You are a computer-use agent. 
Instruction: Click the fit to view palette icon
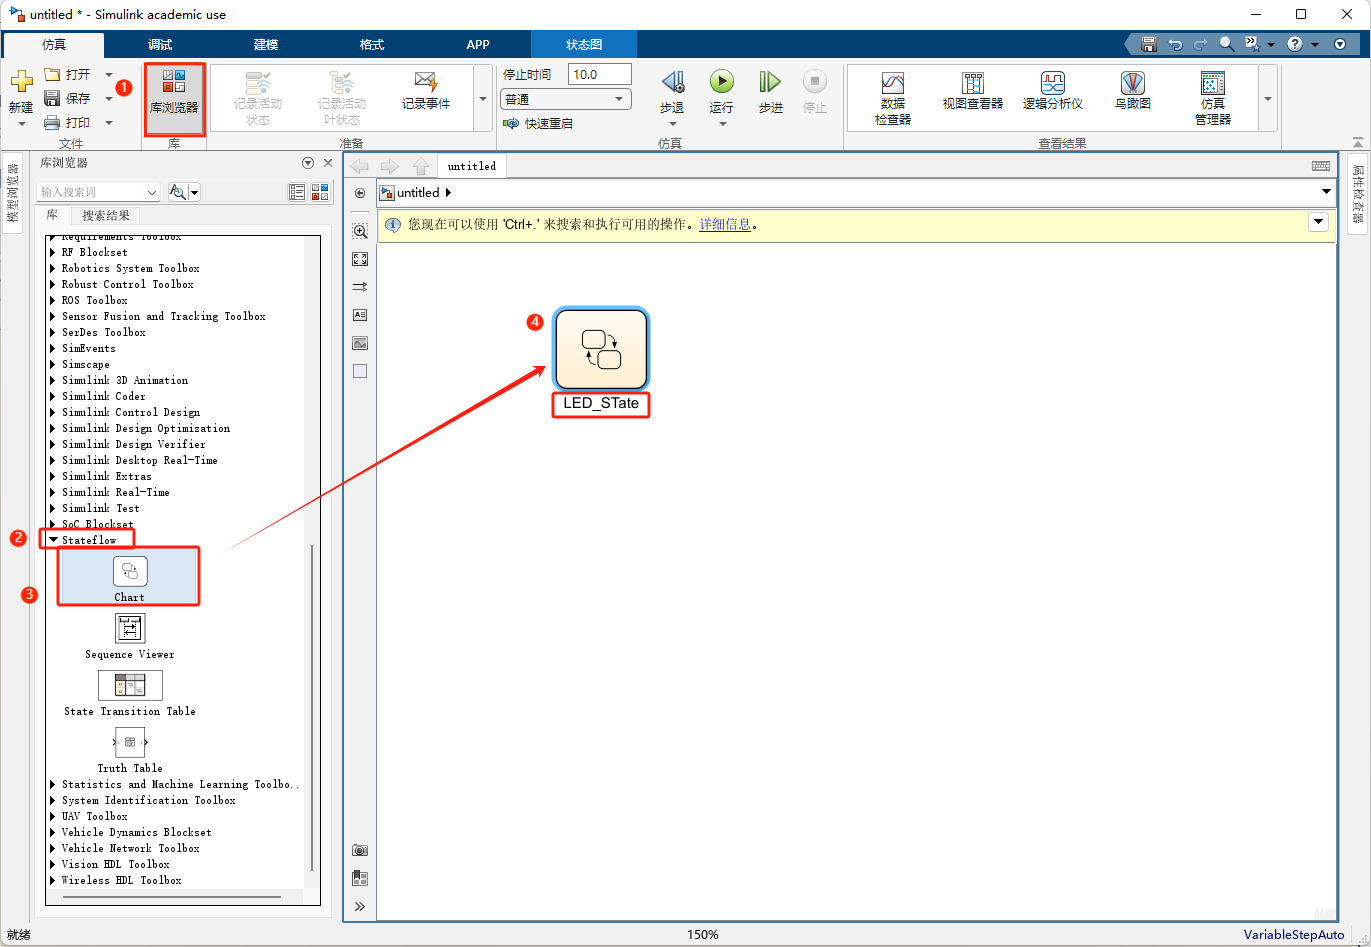coord(360,259)
